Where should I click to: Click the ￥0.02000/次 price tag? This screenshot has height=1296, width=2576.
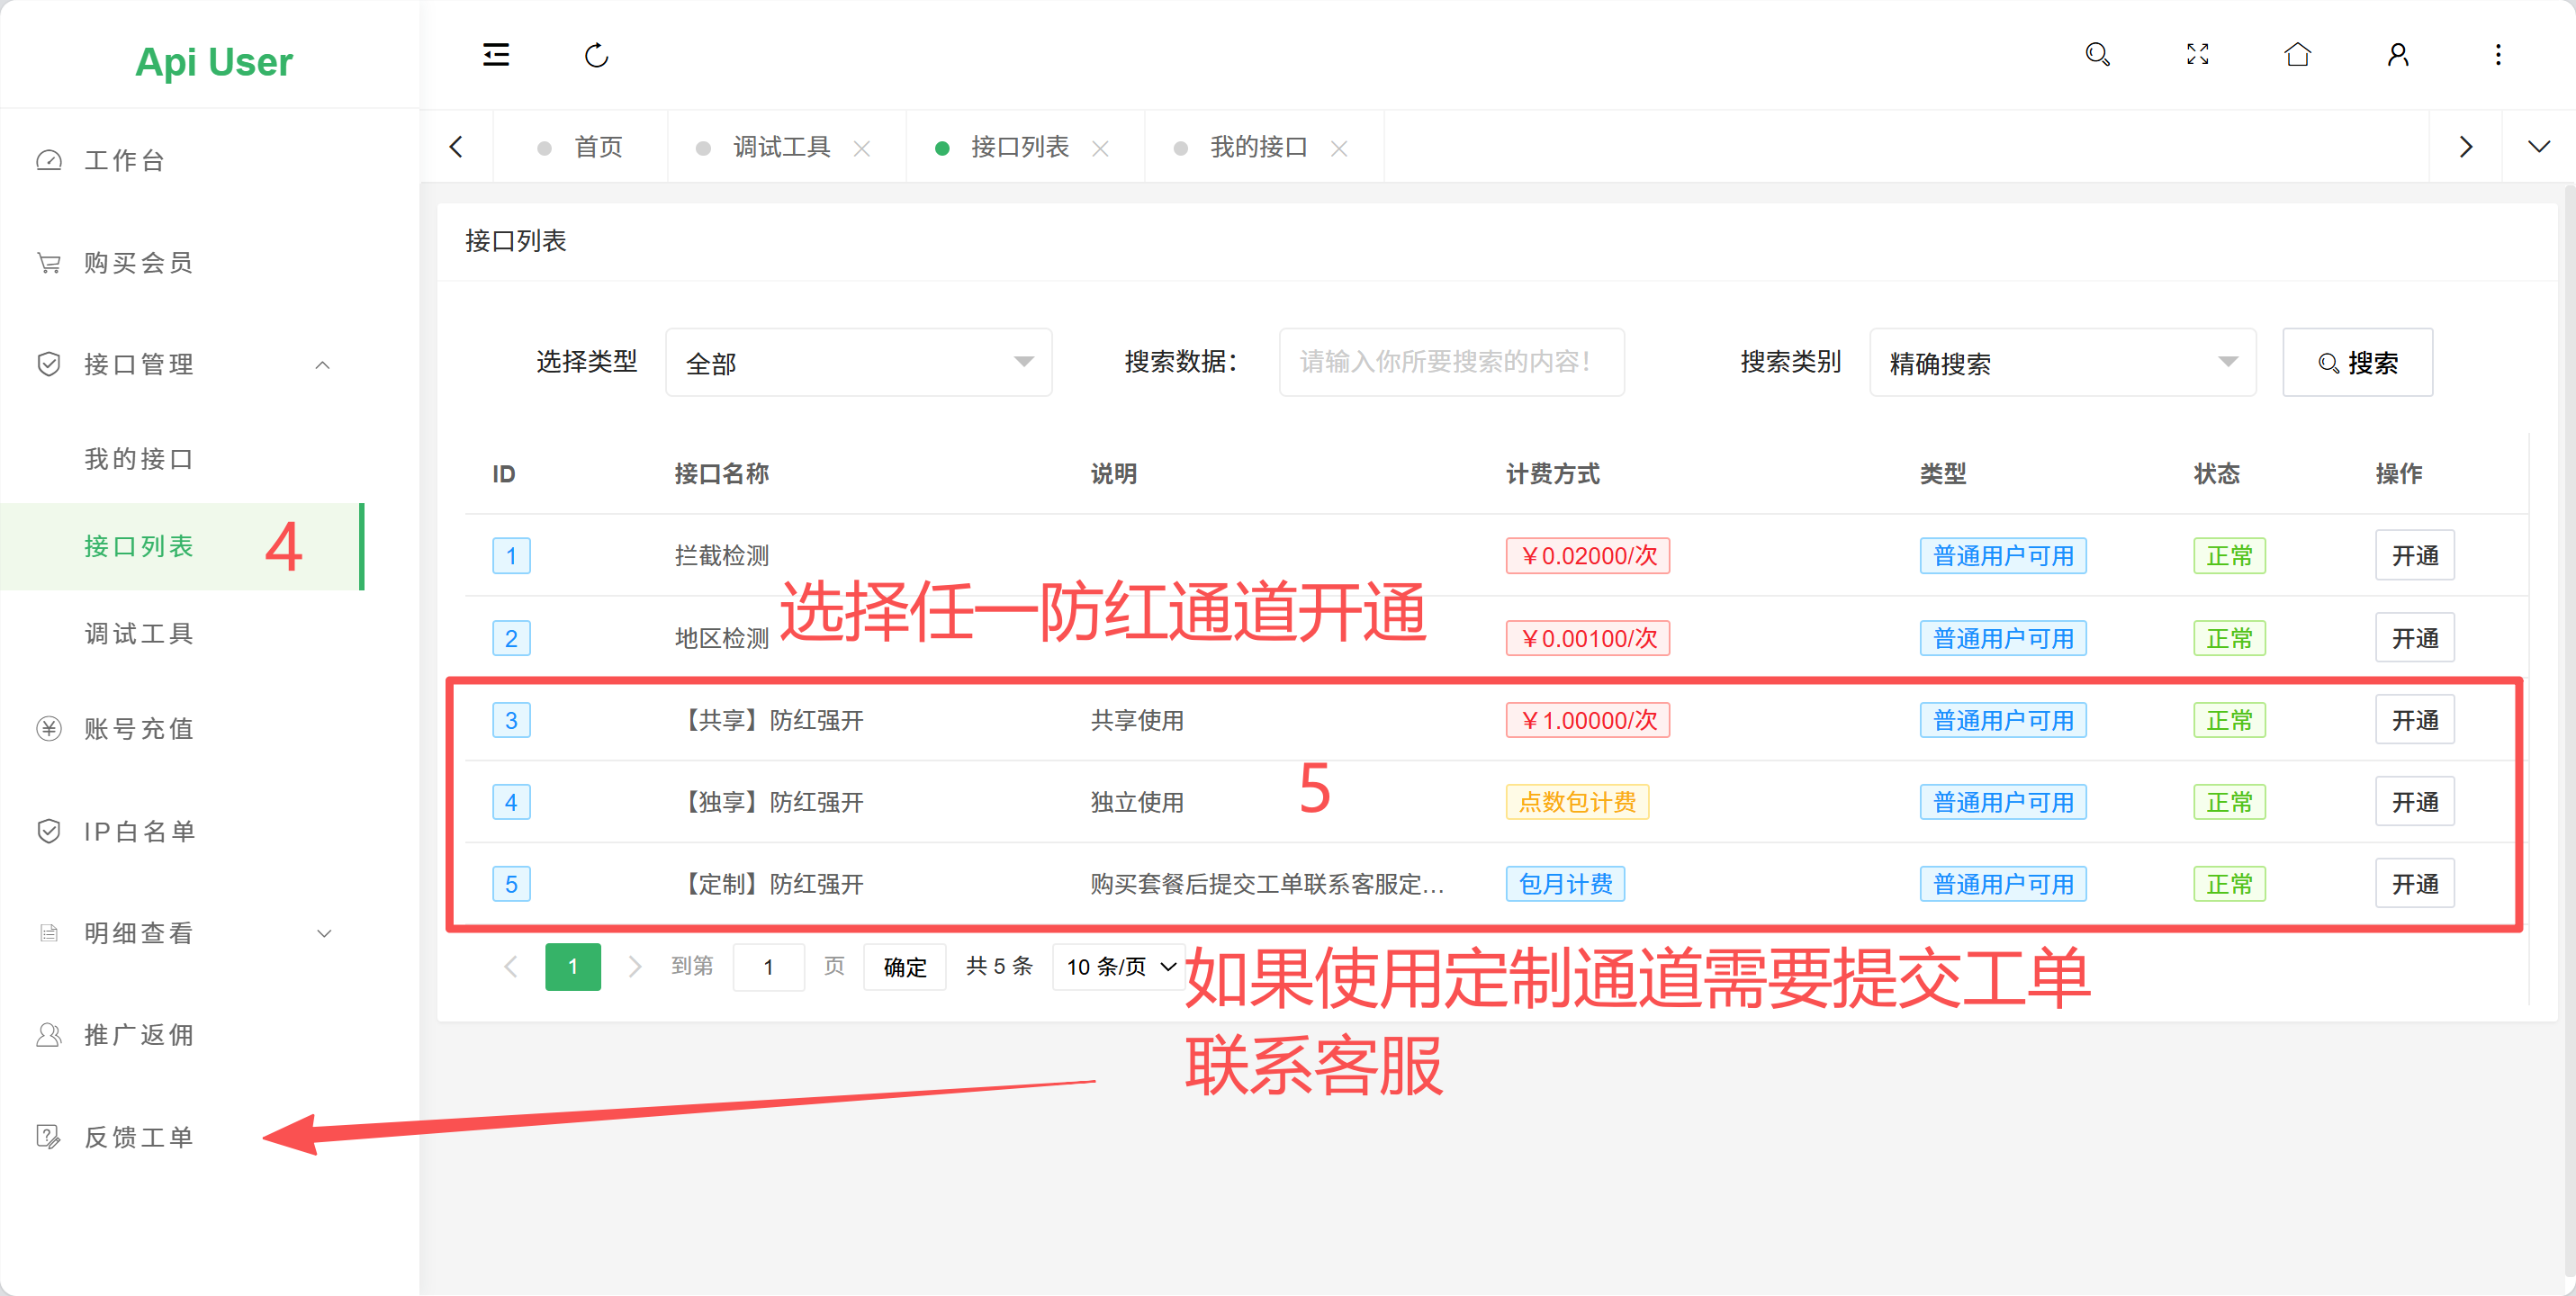tap(1588, 555)
